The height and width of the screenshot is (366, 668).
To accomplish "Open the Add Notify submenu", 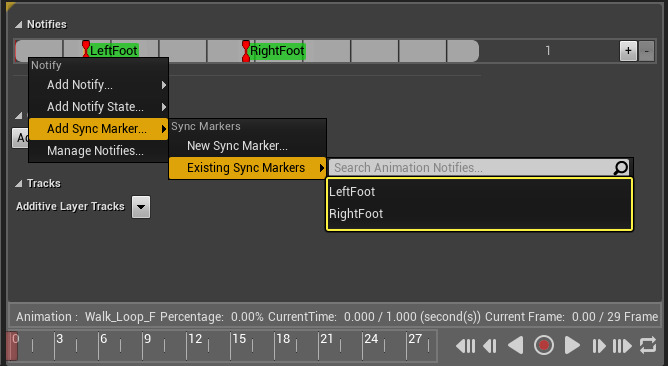I will (x=98, y=85).
